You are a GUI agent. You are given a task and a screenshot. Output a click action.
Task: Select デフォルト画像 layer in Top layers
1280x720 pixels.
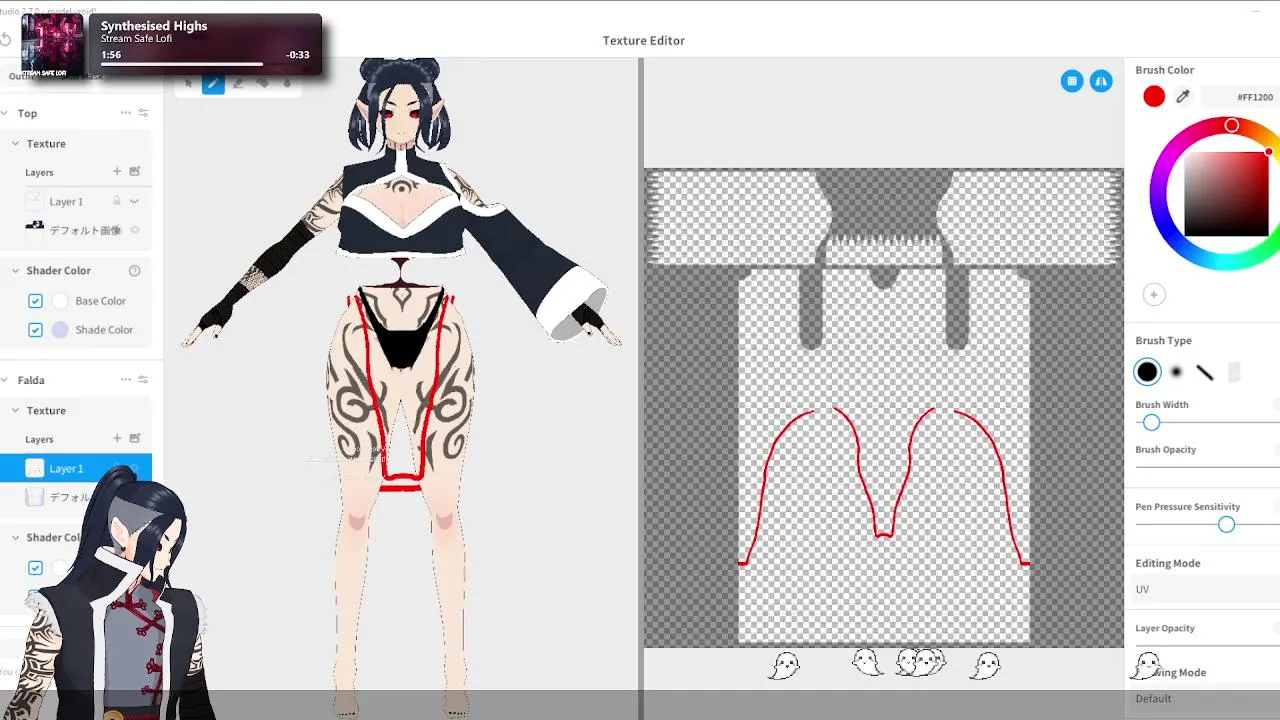tap(76, 230)
